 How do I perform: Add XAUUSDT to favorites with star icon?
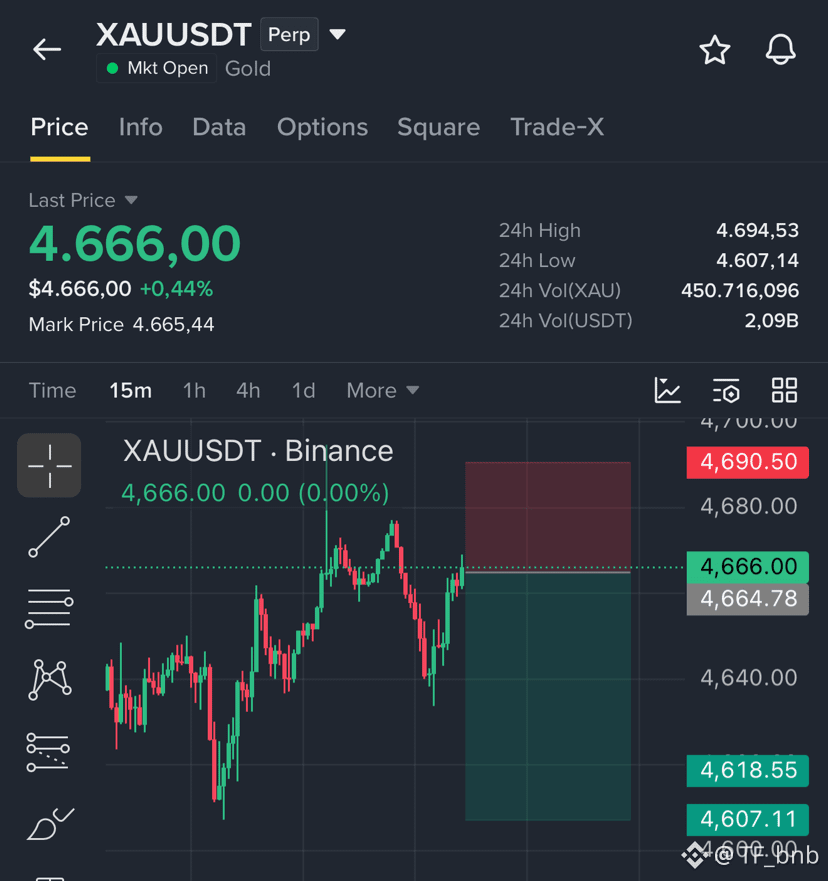click(715, 50)
